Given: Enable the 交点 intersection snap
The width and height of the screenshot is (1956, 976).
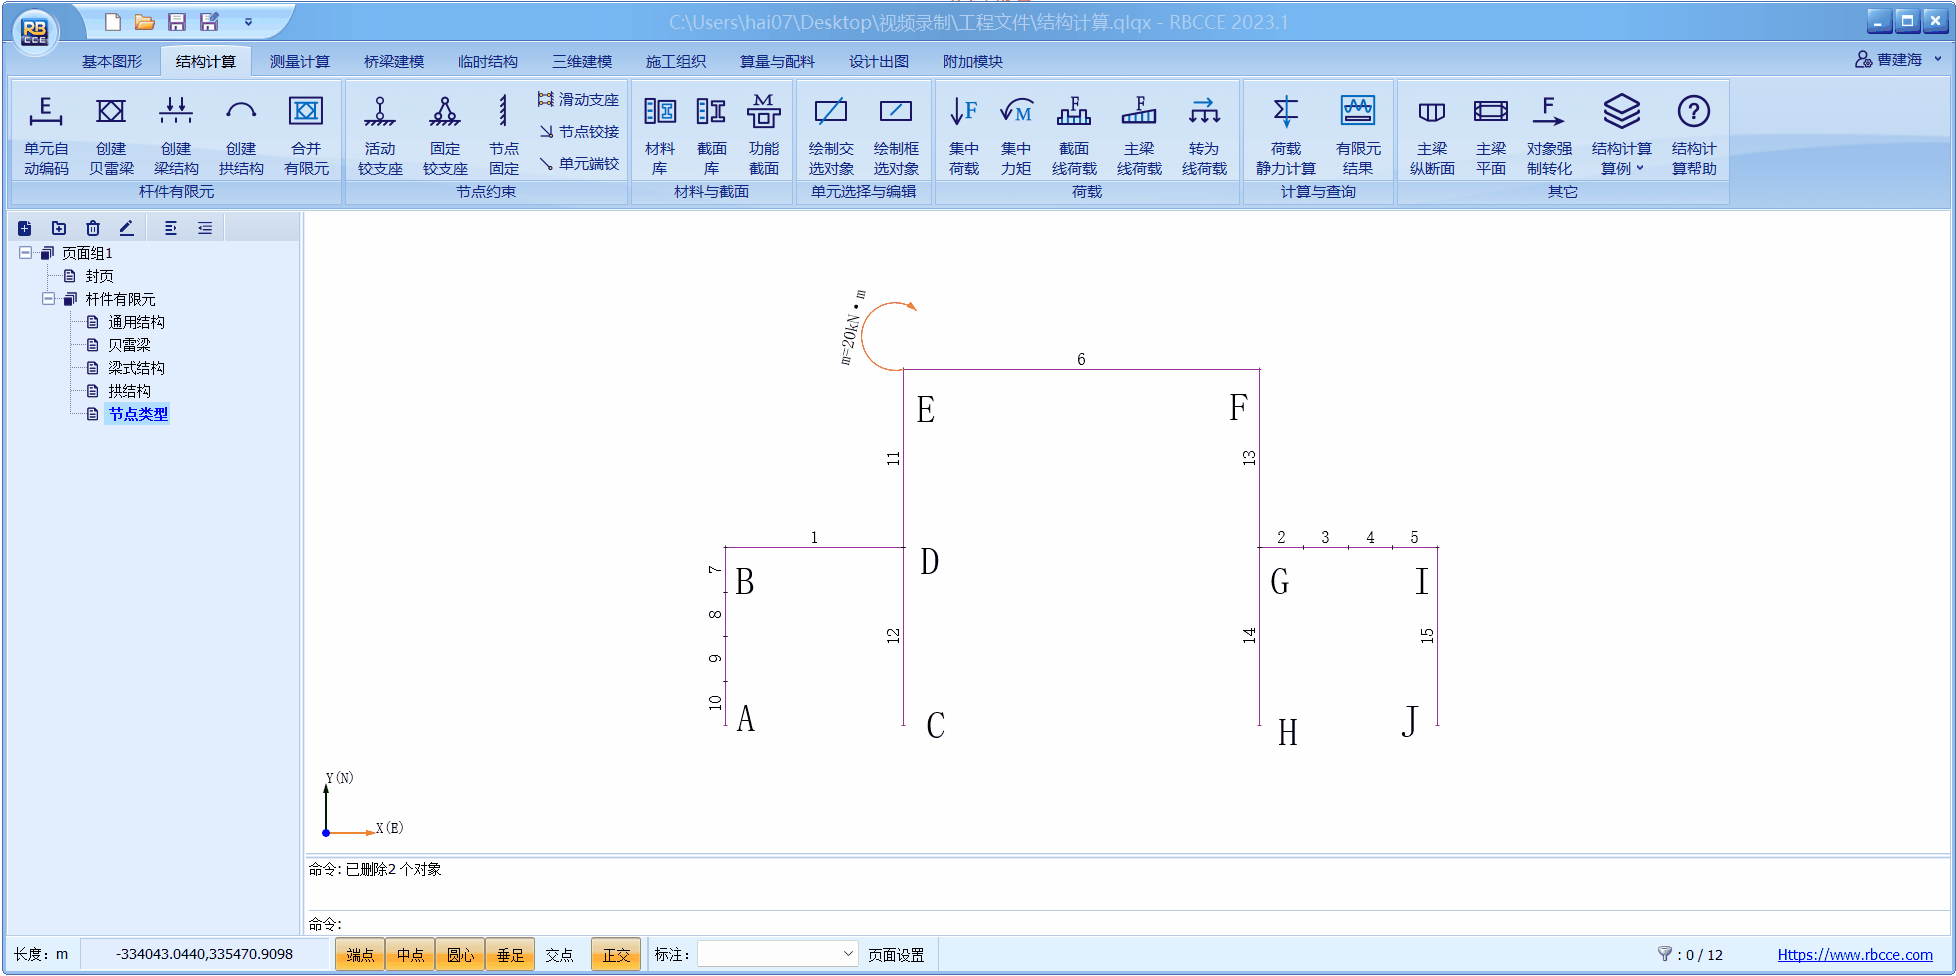Looking at the screenshot, I should point(559,955).
